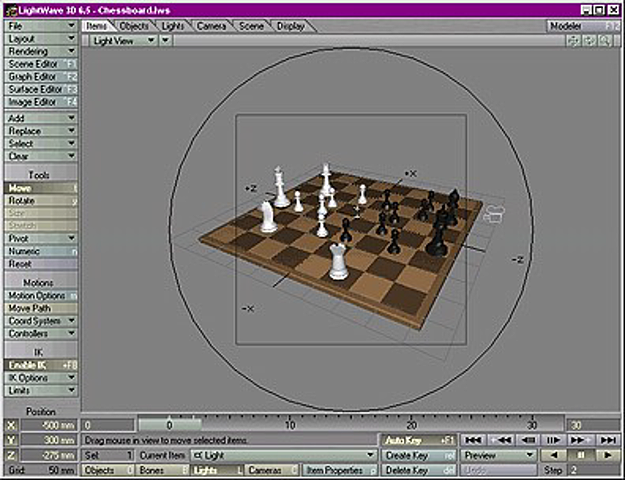Click the Step value field

[595, 470]
